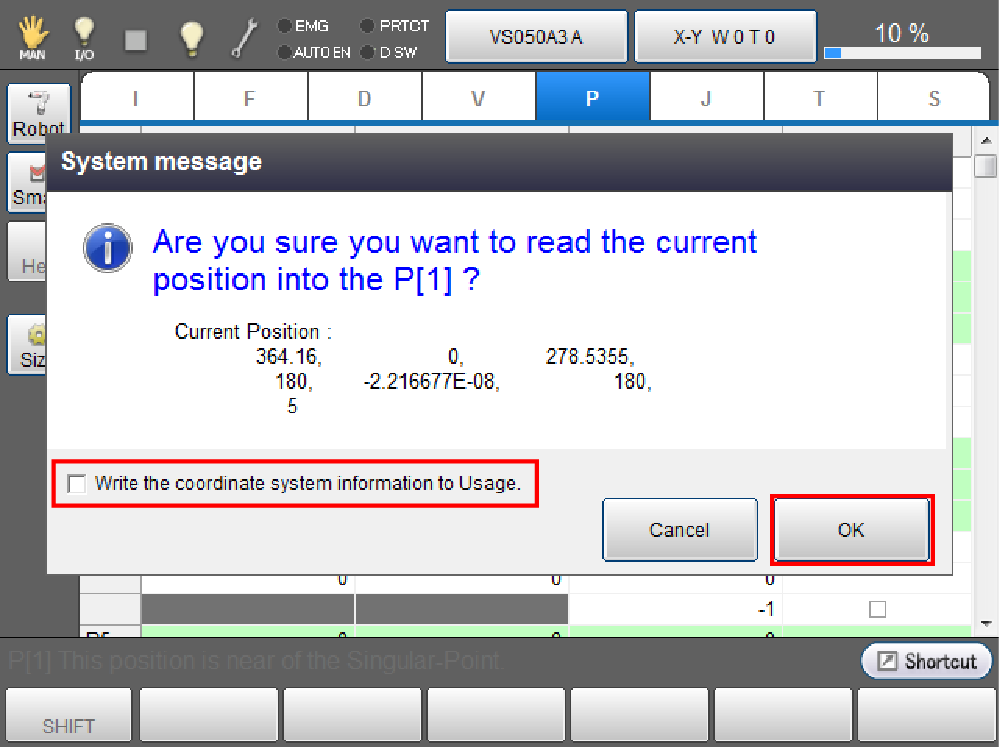The width and height of the screenshot is (999, 747).
Task: Open the I variable tab
Action: pyautogui.click(x=136, y=98)
